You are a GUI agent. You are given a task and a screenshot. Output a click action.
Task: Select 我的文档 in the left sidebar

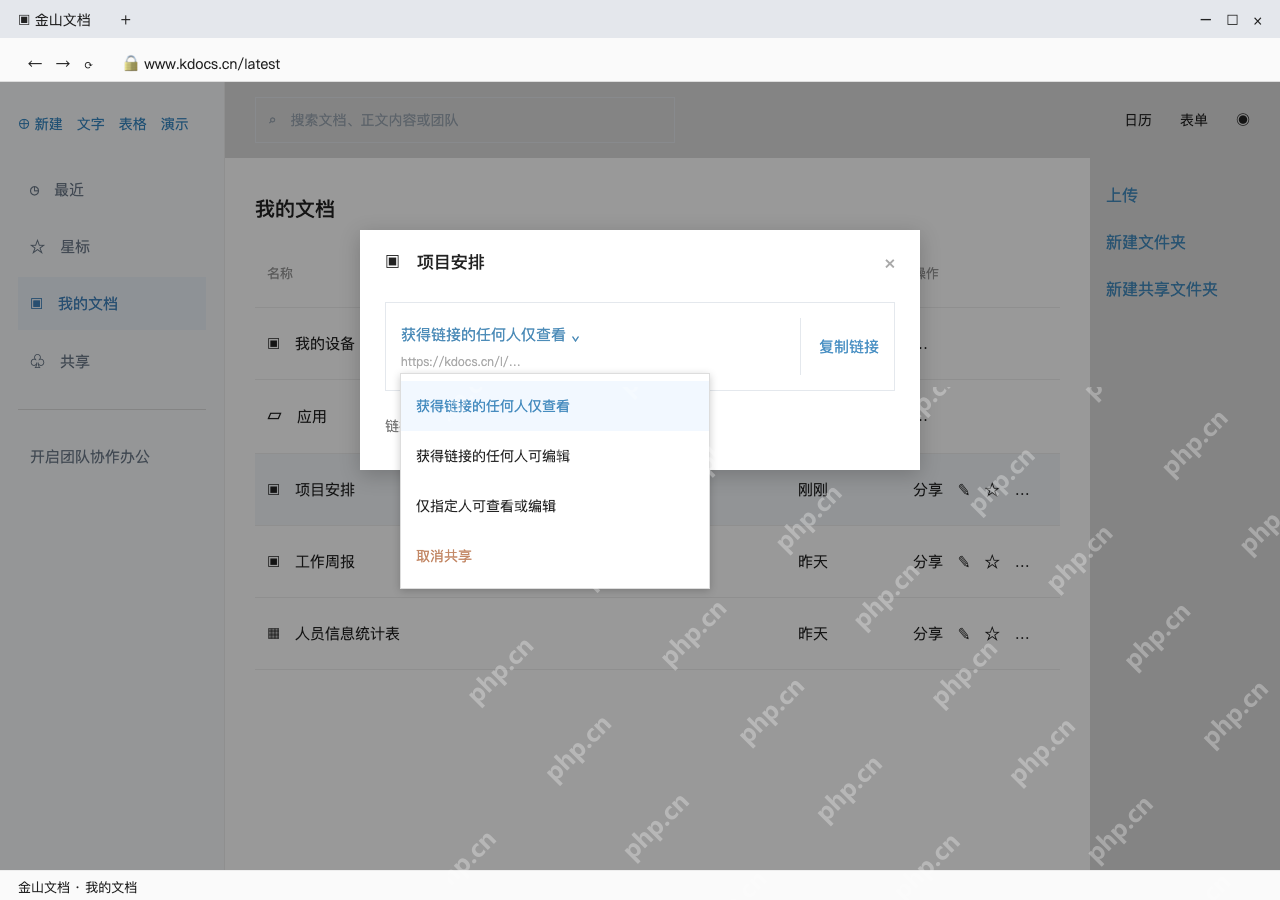(x=112, y=304)
